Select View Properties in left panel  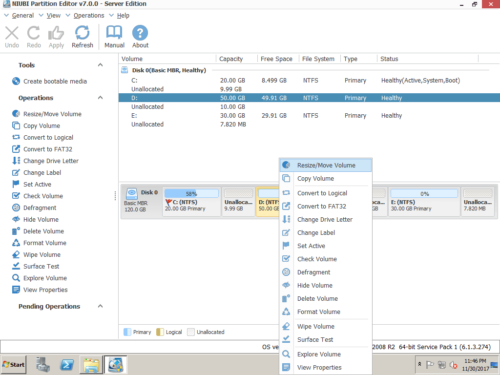(40, 290)
